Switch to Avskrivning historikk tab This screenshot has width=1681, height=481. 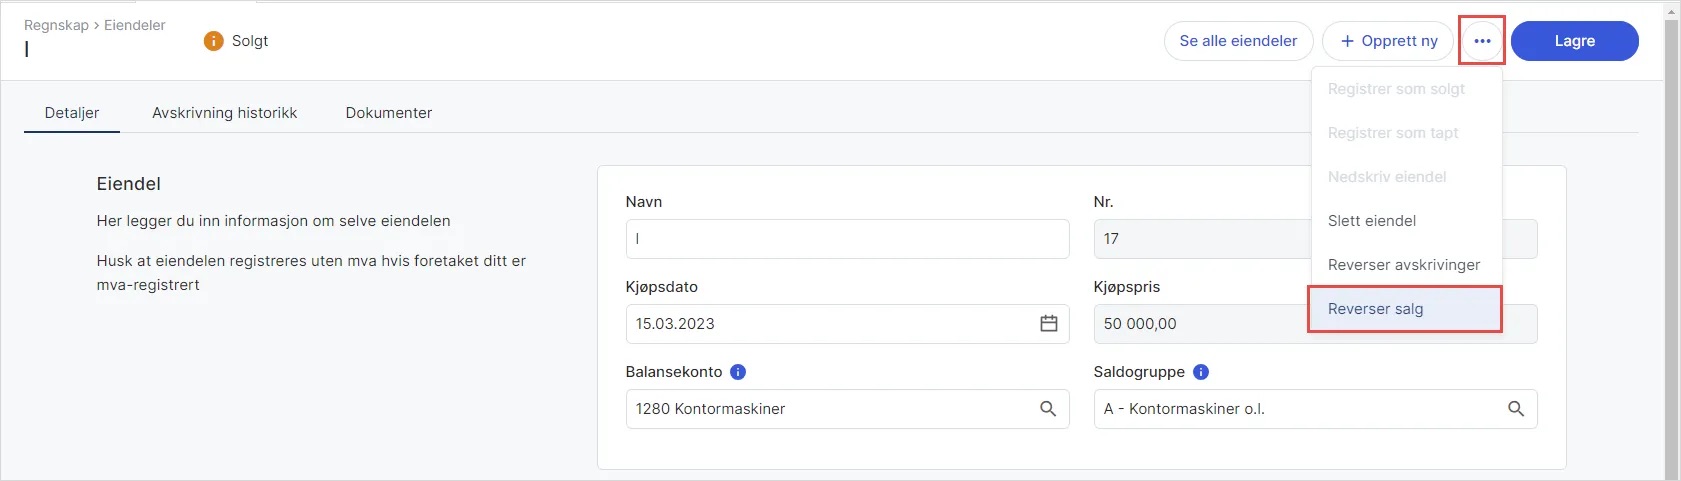224,113
